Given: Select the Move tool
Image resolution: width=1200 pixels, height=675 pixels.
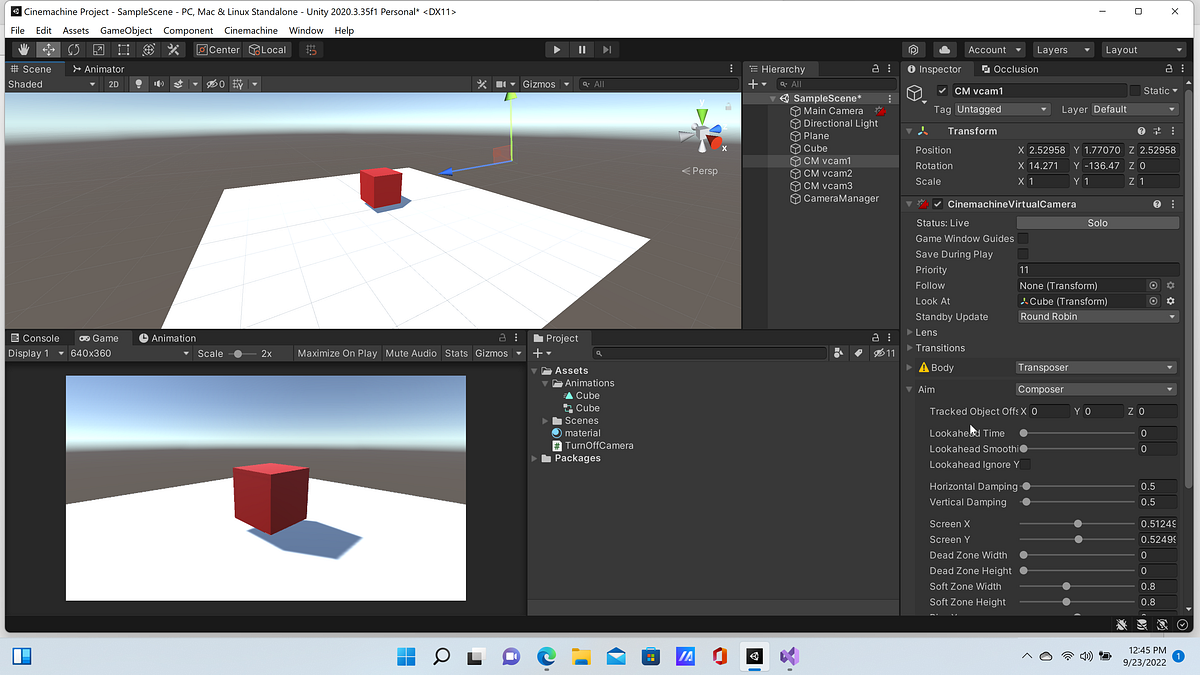Looking at the screenshot, I should pyautogui.click(x=48, y=49).
